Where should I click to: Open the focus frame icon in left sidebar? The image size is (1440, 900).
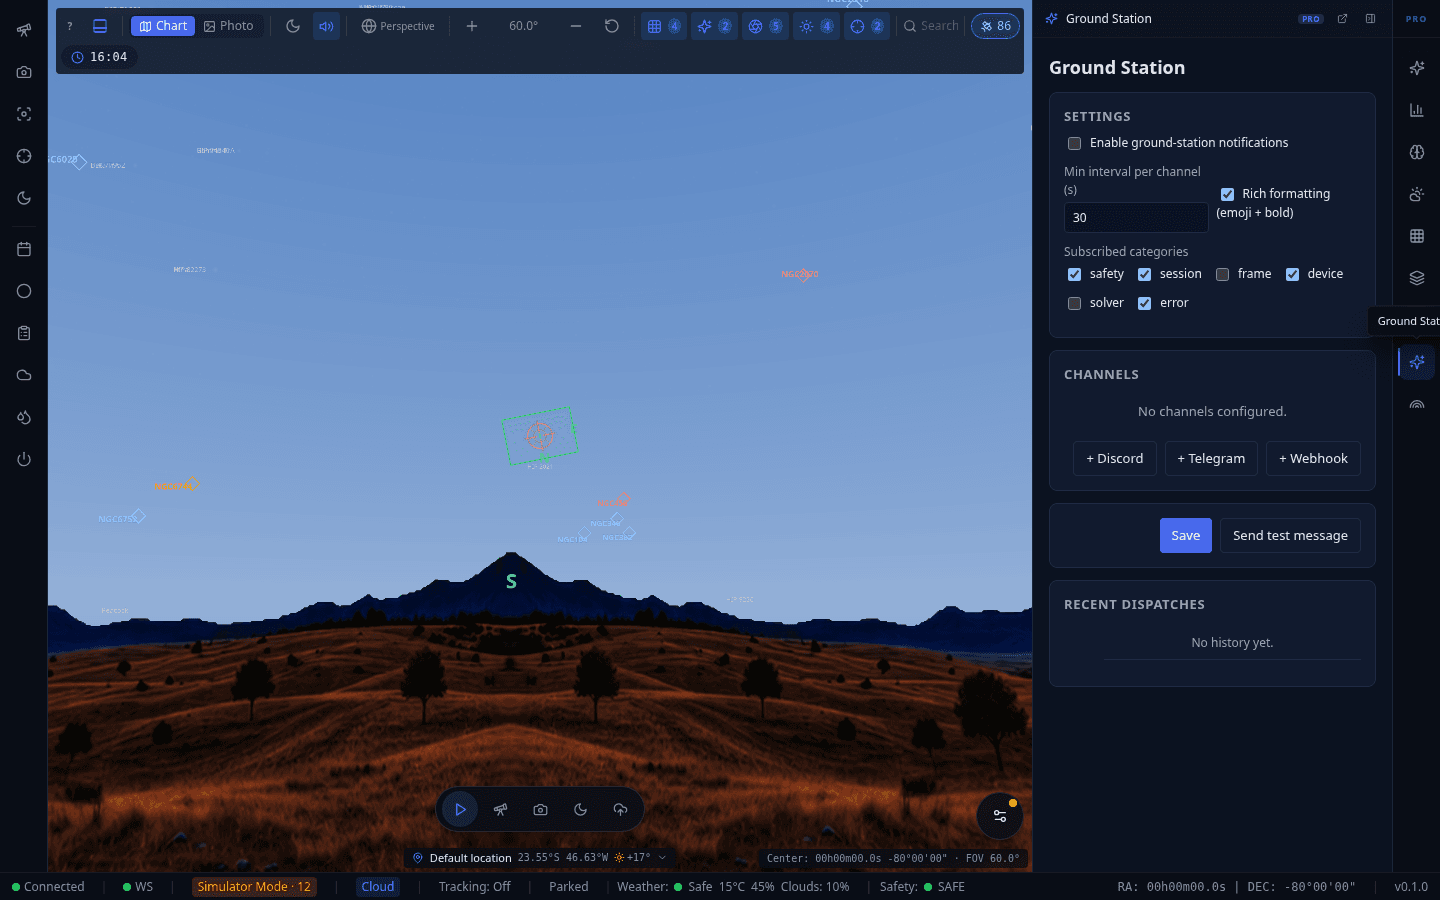pyautogui.click(x=24, y=114)
